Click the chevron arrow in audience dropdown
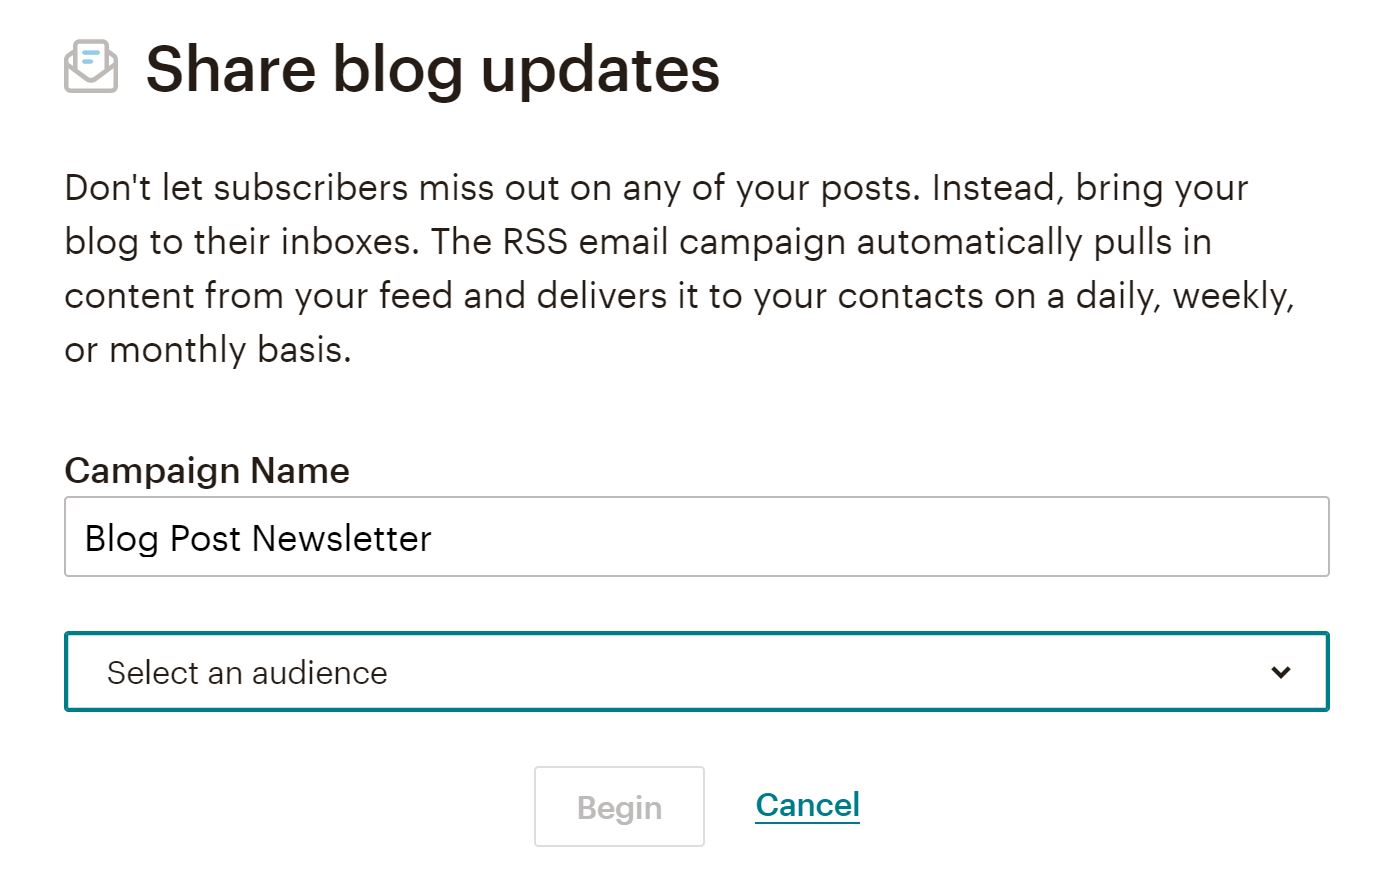The width and height of the screenshot is (1387, 879). [x=1280, y=672]
